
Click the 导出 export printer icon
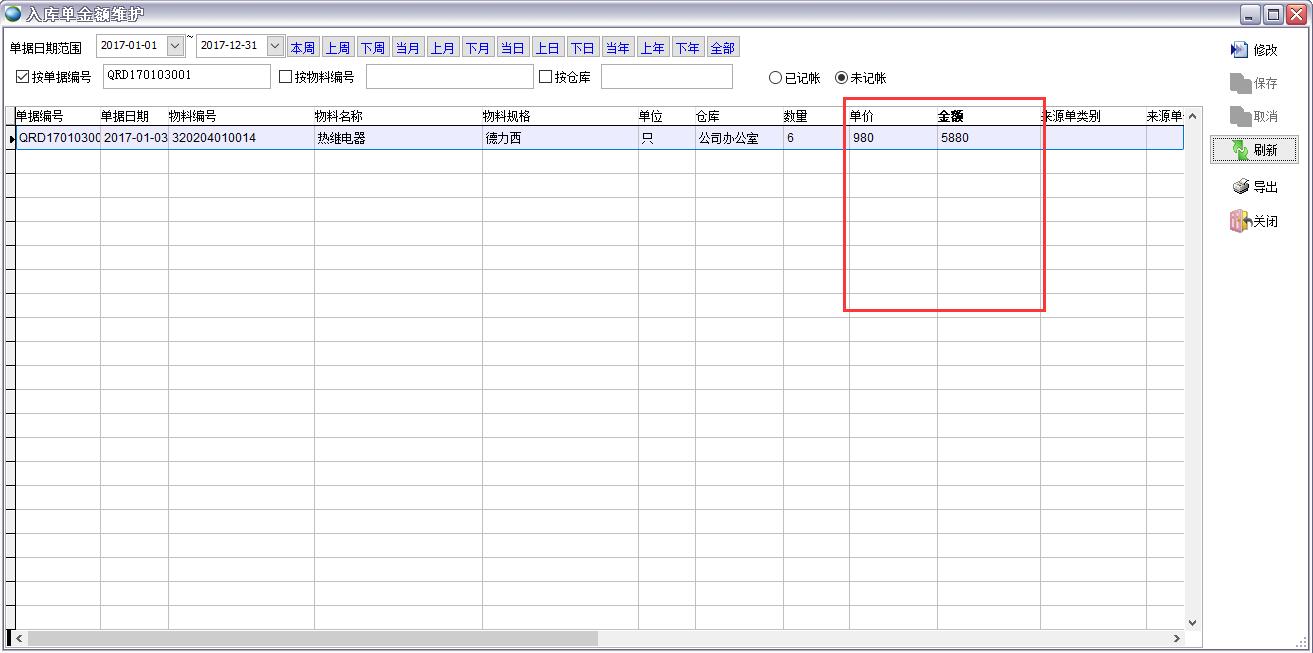(1240, 187)
